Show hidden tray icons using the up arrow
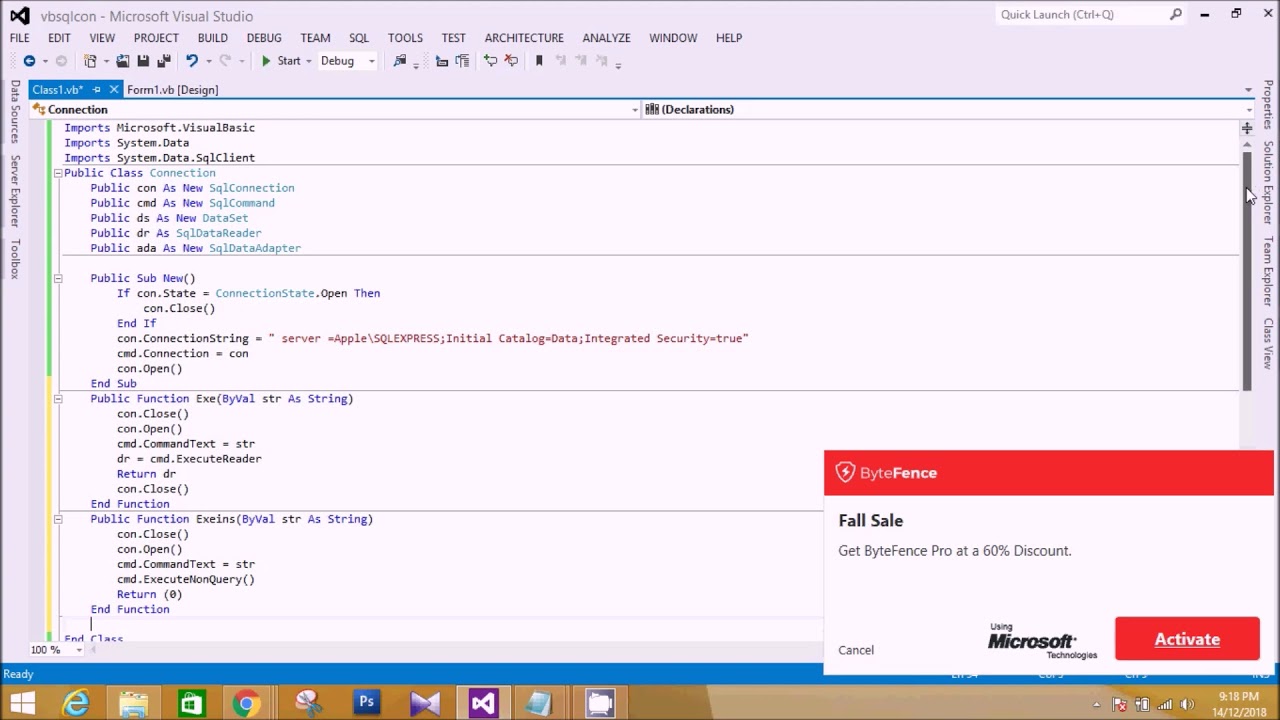The width and height of the screenshot is (1280, 720). [1097, 704]
